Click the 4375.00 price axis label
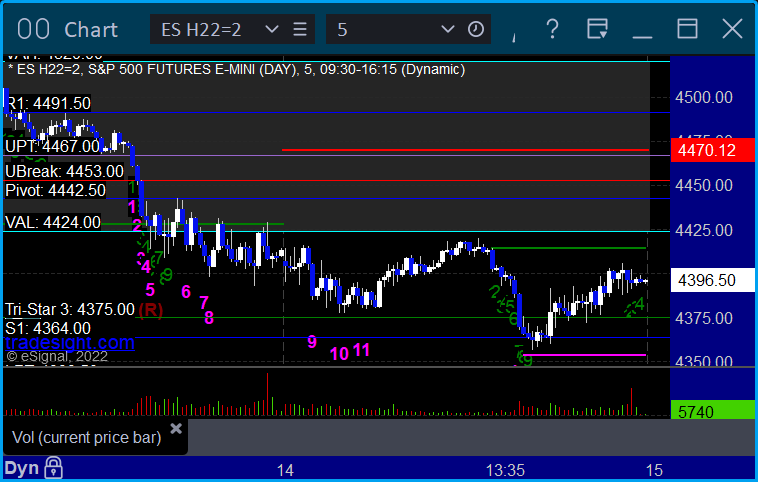Image resolution: width=758 pixels, height=482 pixels. tap(704, 318)
